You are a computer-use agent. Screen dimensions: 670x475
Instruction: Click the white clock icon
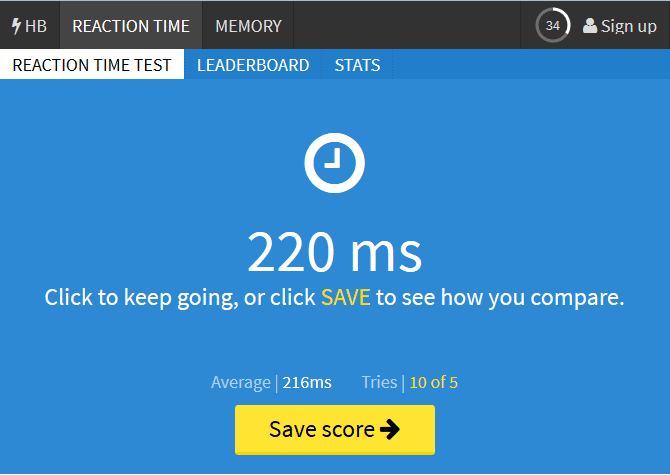tap(335, 163)
